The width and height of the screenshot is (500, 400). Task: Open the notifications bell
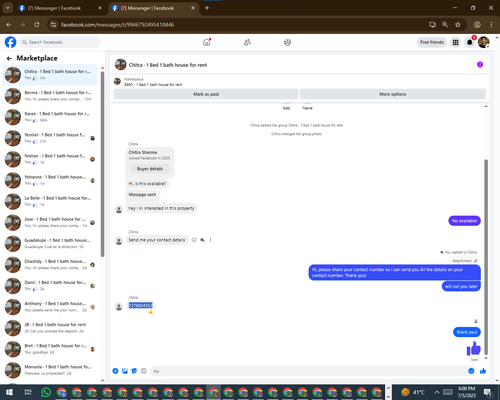pyautogui.click(x=470, y=42)
